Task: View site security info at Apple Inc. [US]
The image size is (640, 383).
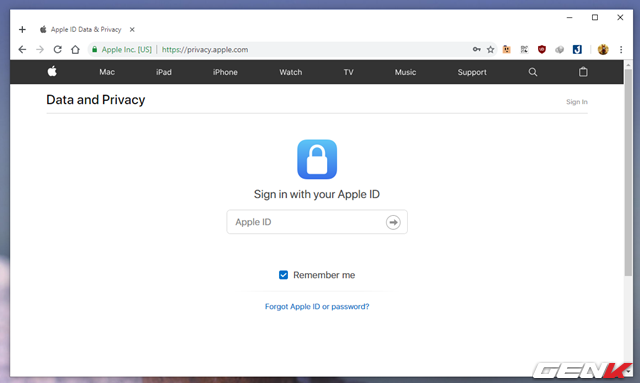Action: coord(122,49)
